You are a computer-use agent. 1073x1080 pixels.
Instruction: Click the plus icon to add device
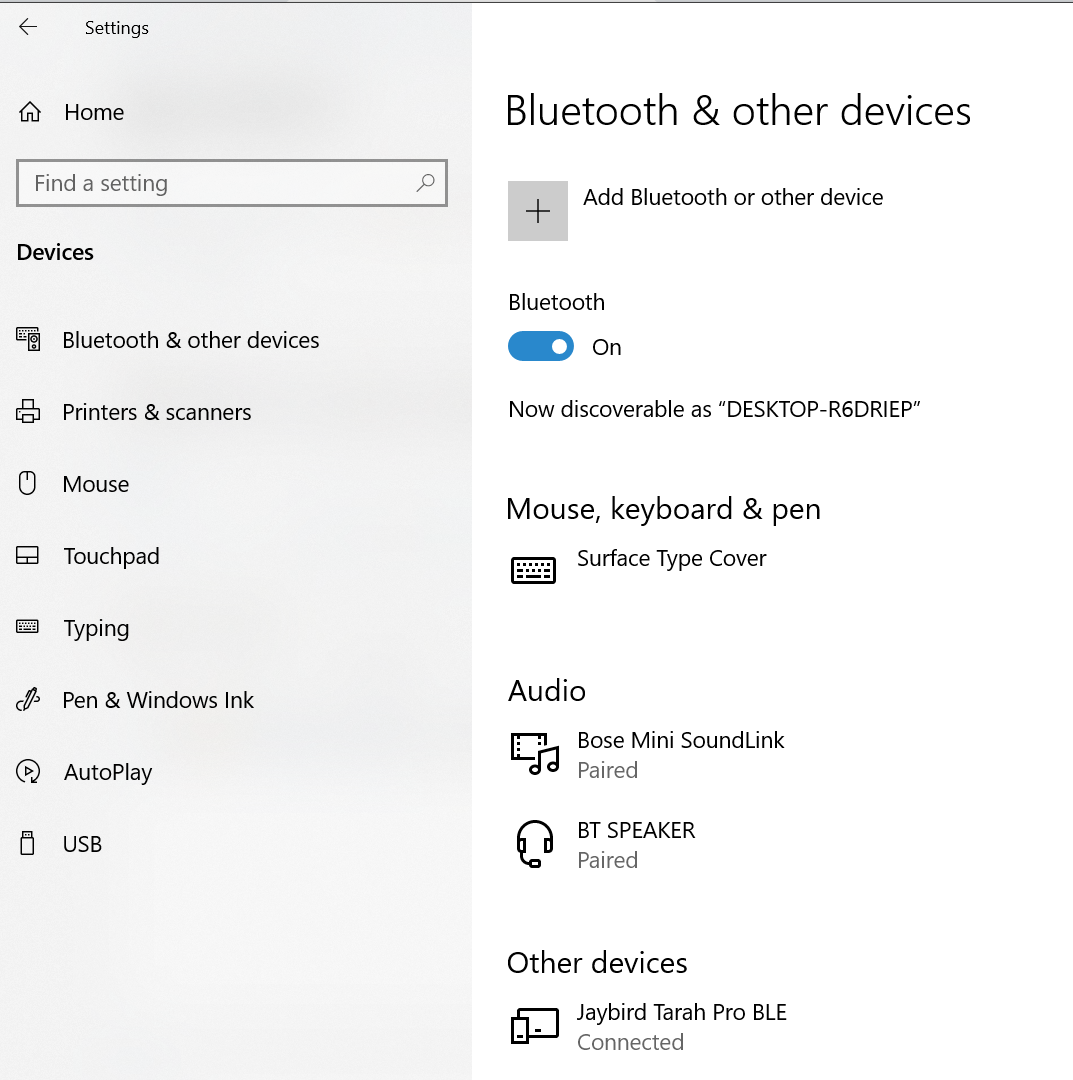click(538, 211)
